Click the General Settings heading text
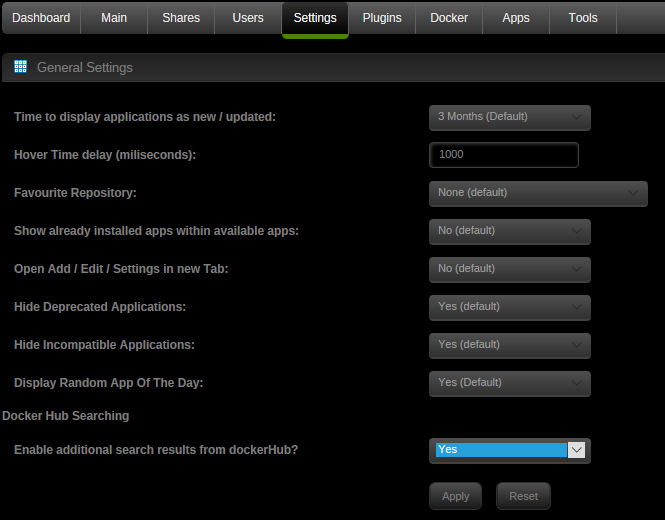This screenshot has height=520, width=665. [x=85, y=67]
